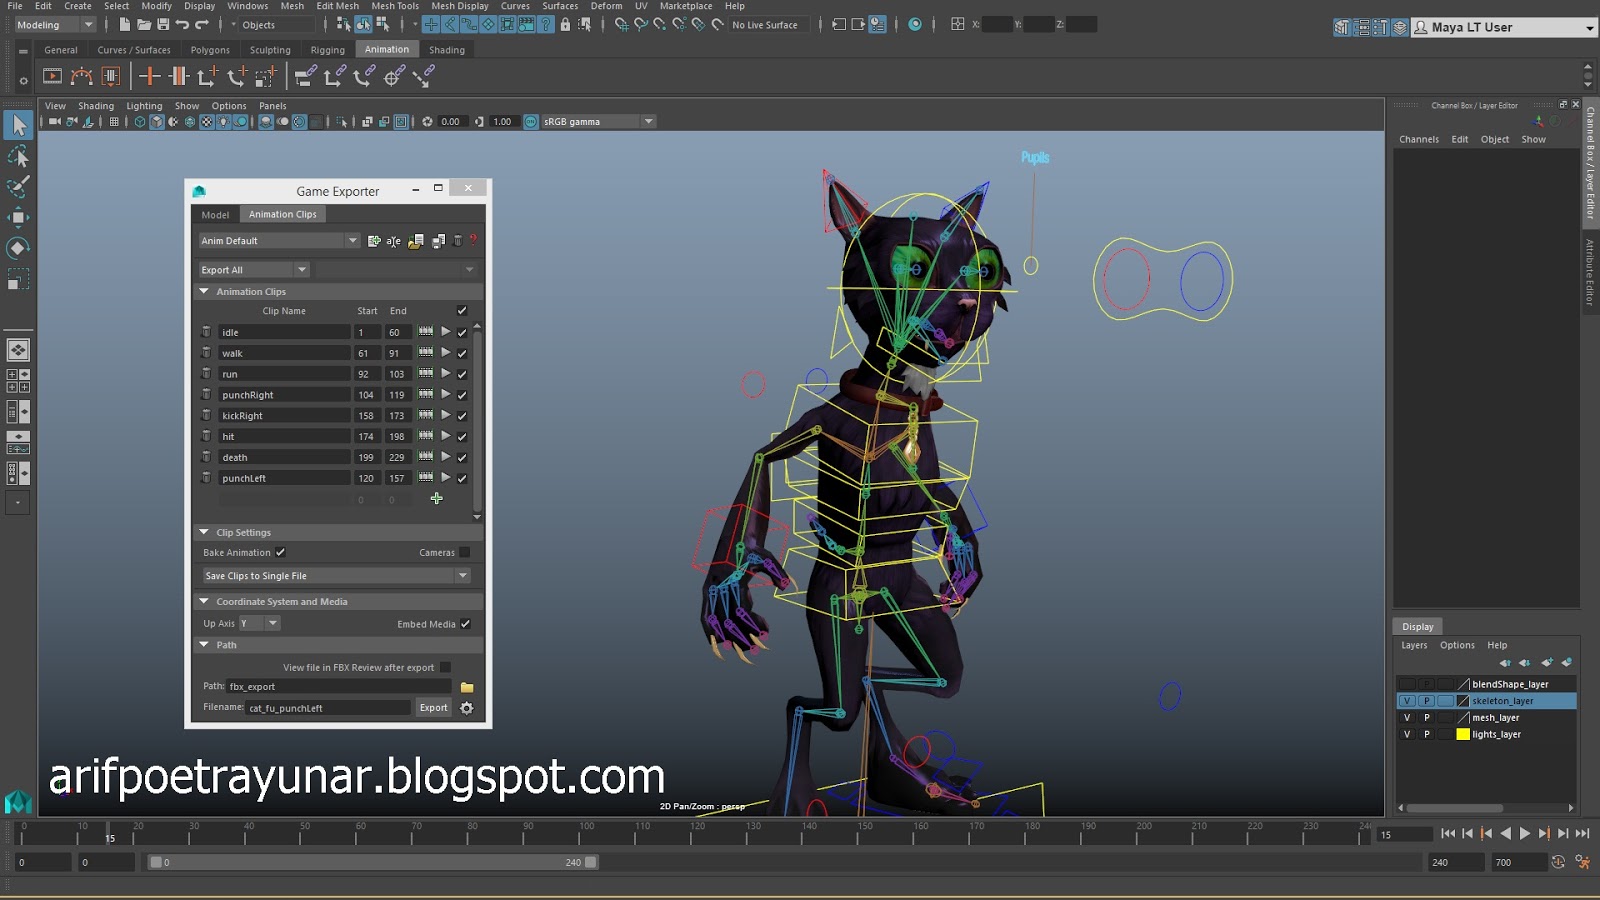Image resolution: width=1600 pixels, height=900 pixels.
Task: Toggle the hit clip export checkbox
Action: [462, 436]
